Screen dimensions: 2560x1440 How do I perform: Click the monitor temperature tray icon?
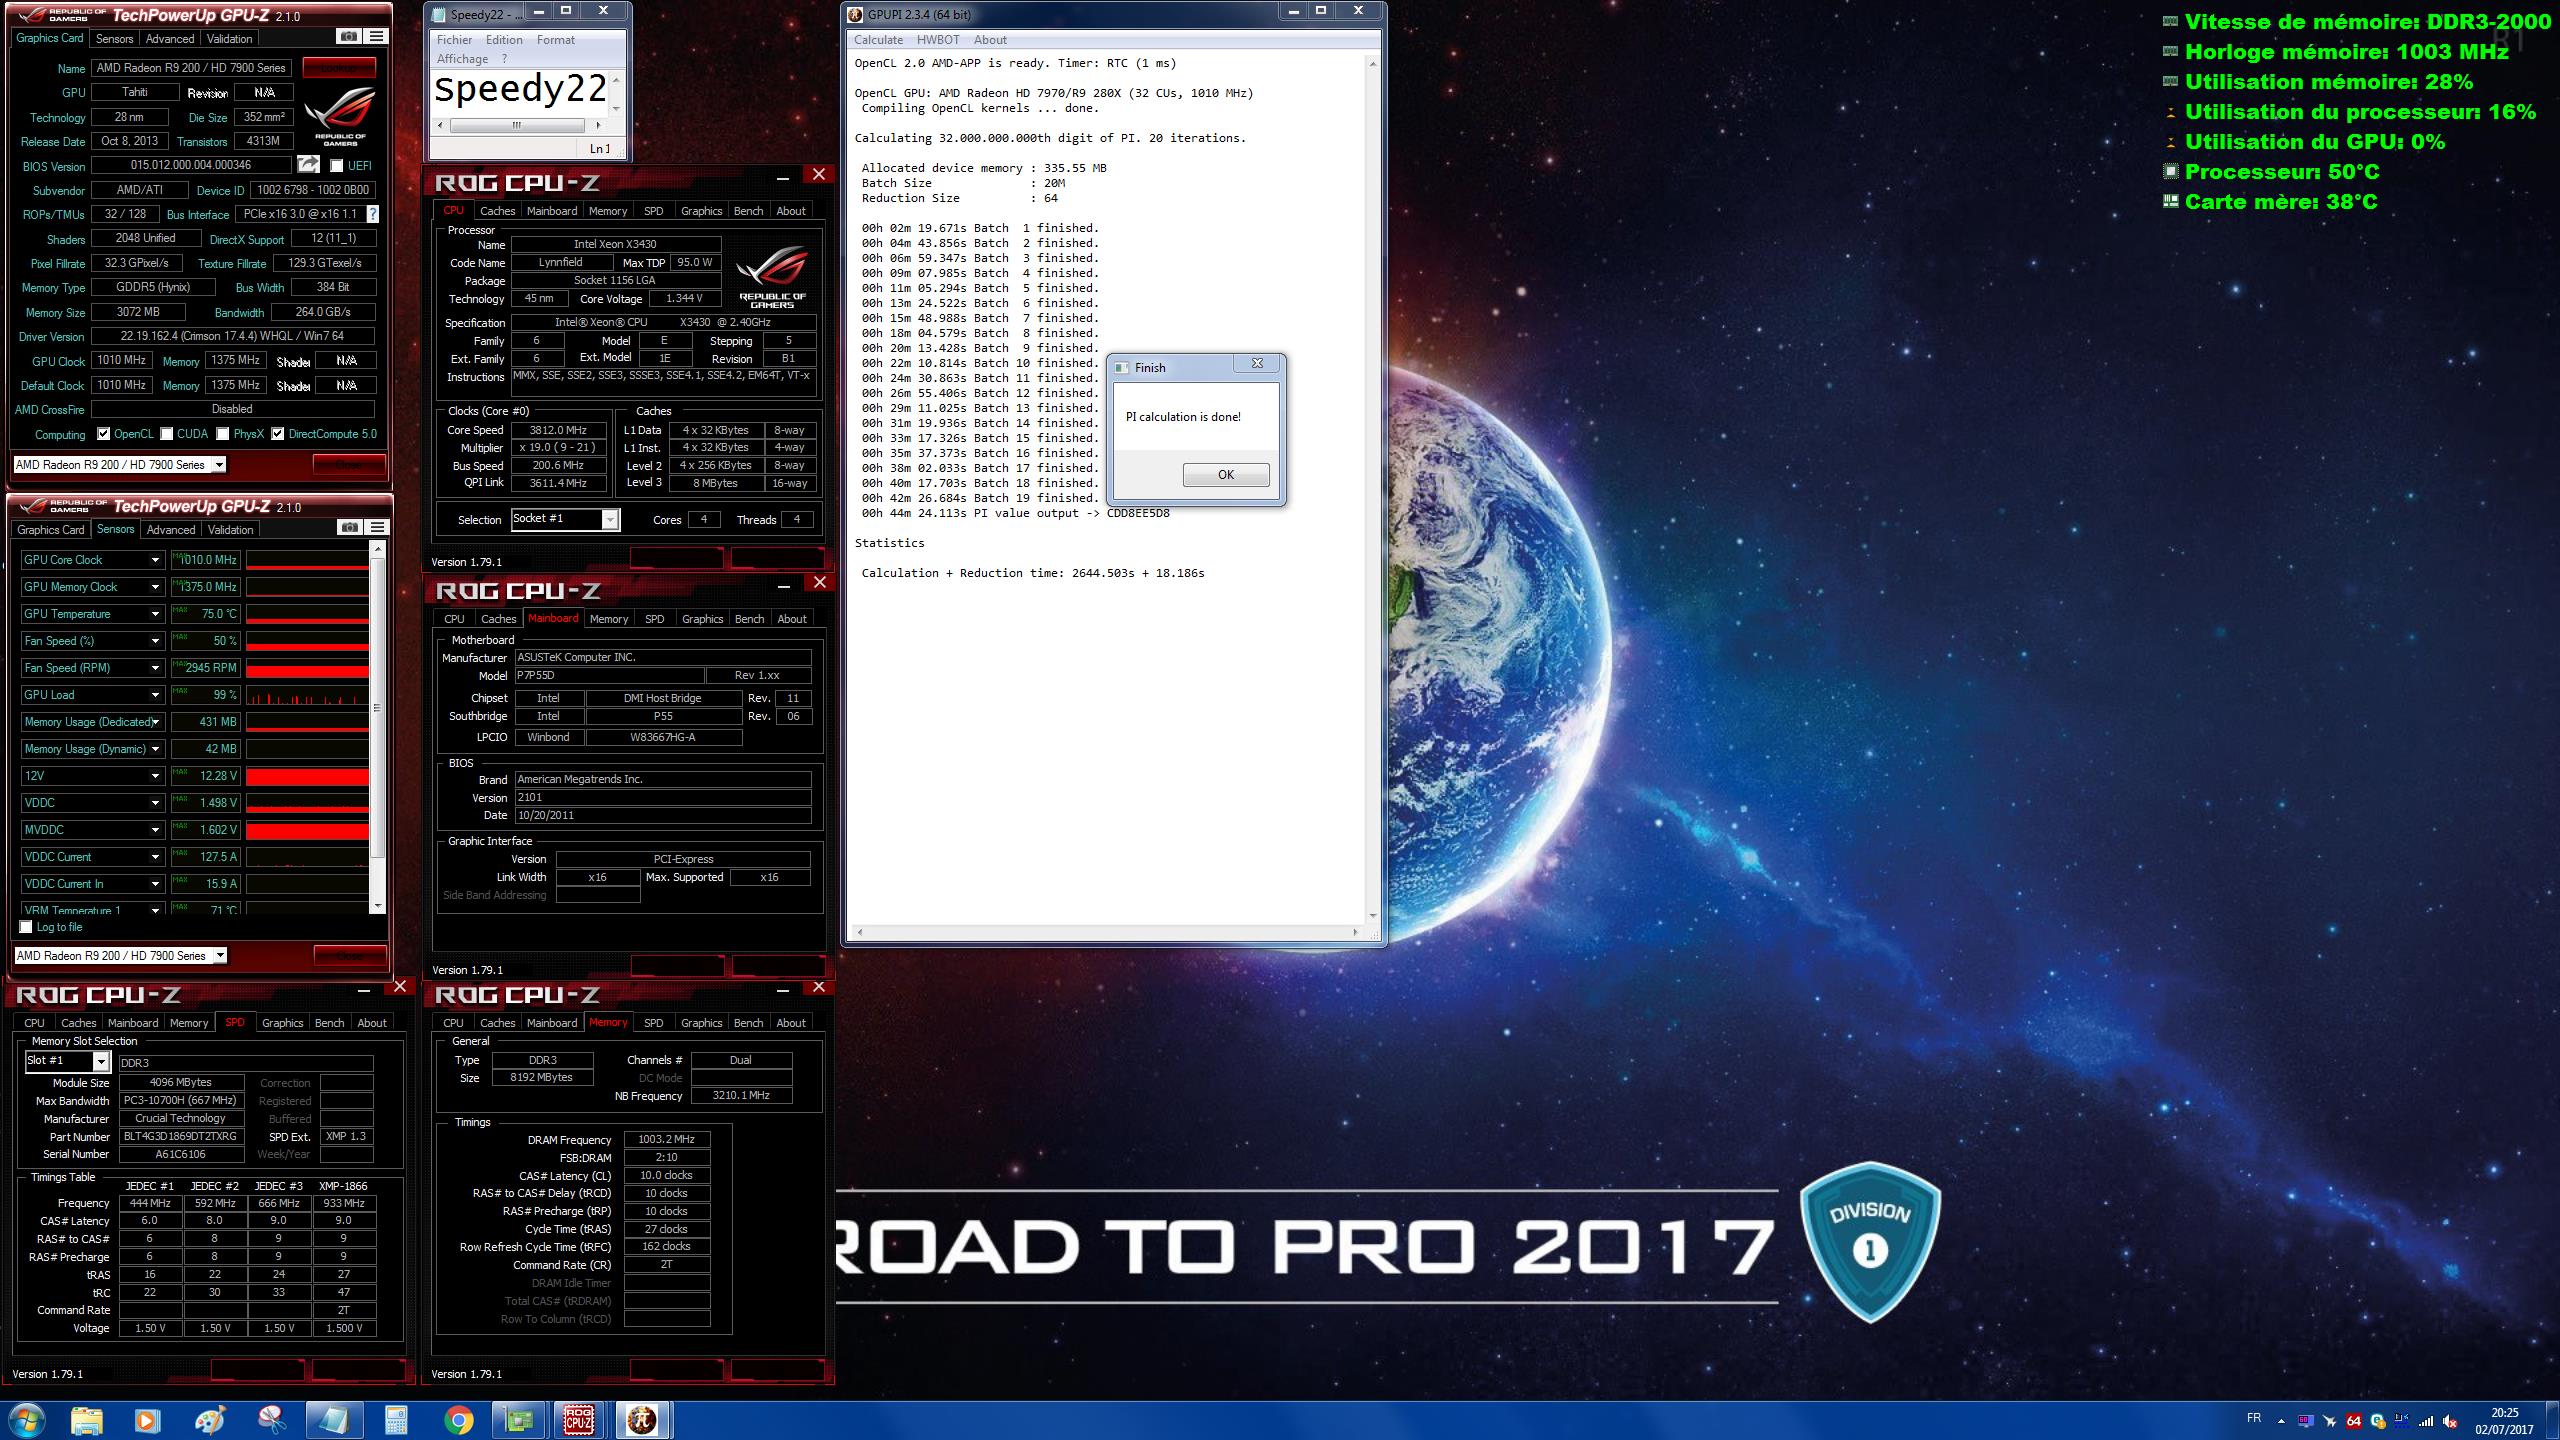pos(2305,1421)
